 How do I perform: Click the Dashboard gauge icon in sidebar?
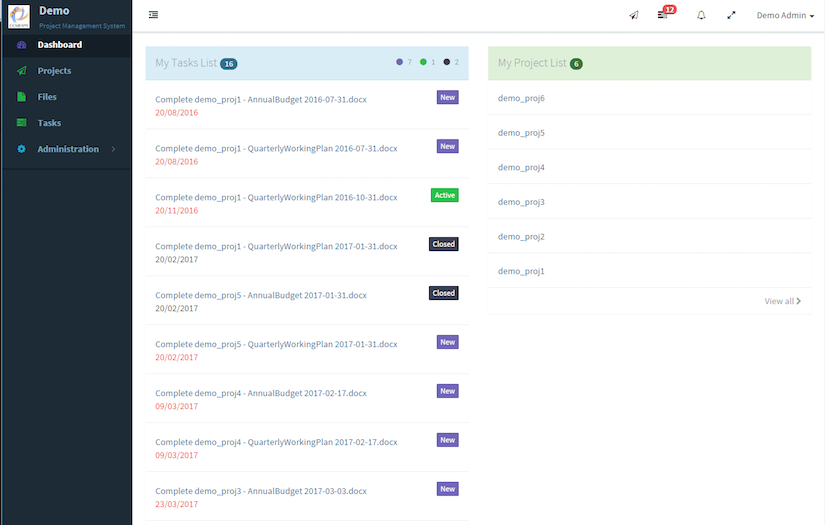click(22, 45)
